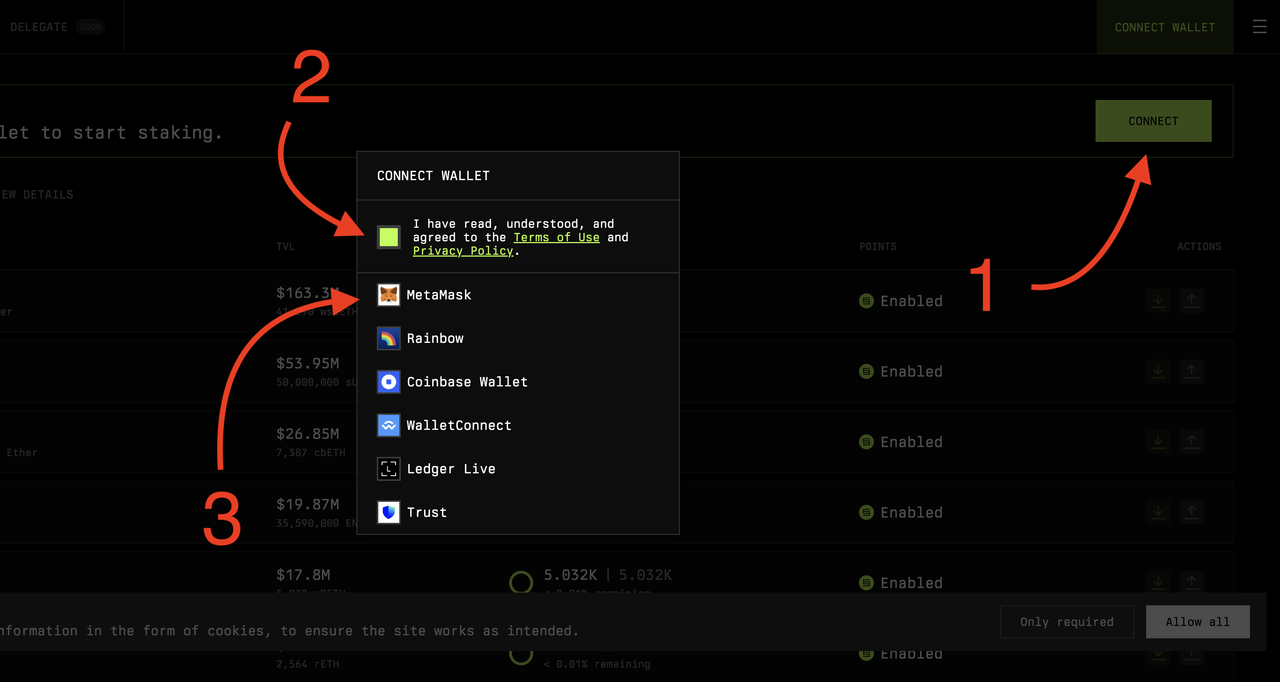
Task: Click Enabled text in the $53.95M row
Action: pos(911,372)
